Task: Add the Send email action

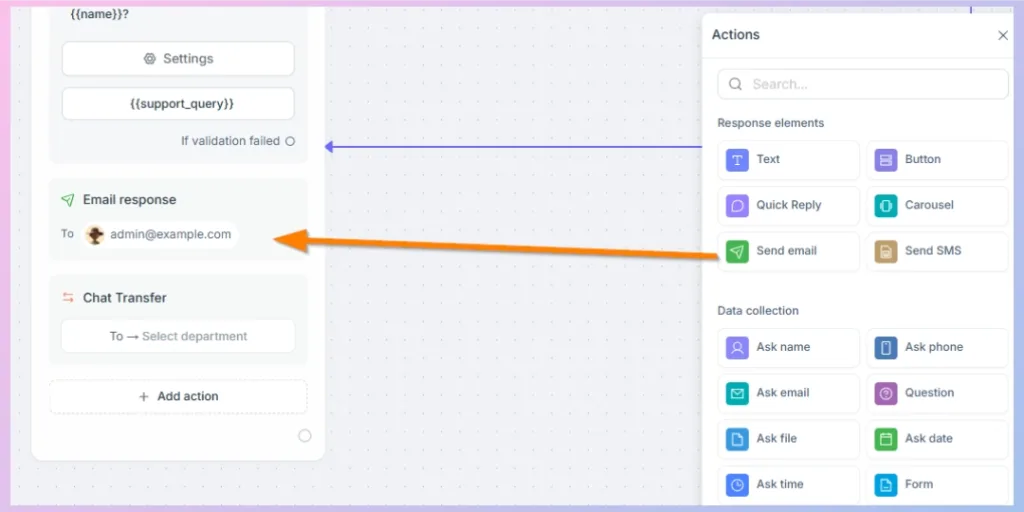Action: pos(788,251)
